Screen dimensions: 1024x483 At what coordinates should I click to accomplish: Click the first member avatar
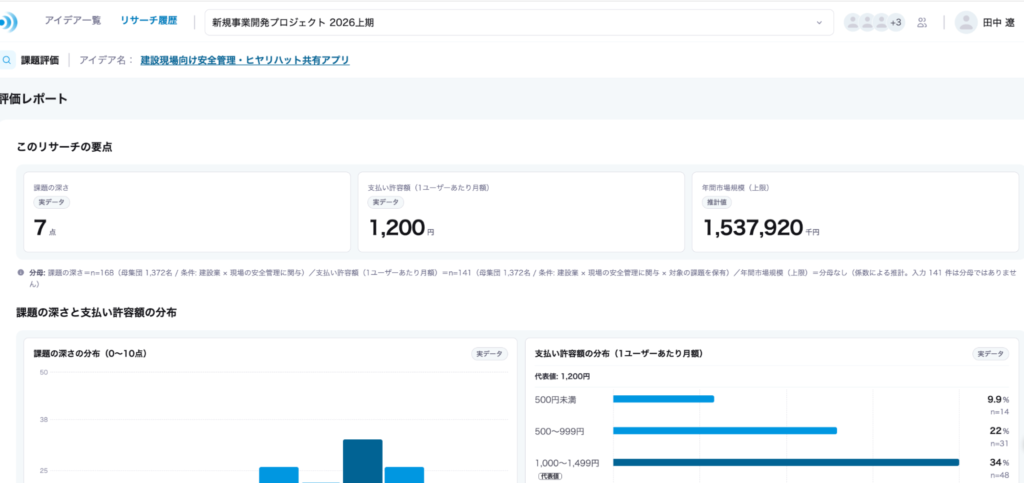[853, 23]
